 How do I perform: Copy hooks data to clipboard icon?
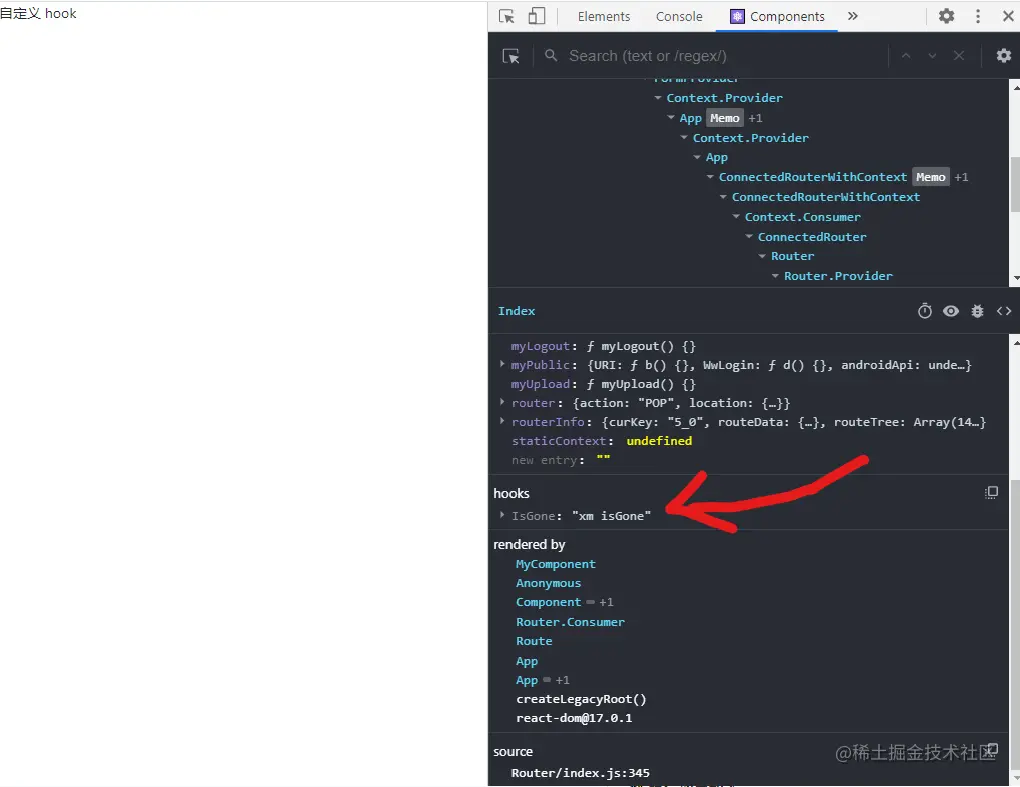click(991, 492)
